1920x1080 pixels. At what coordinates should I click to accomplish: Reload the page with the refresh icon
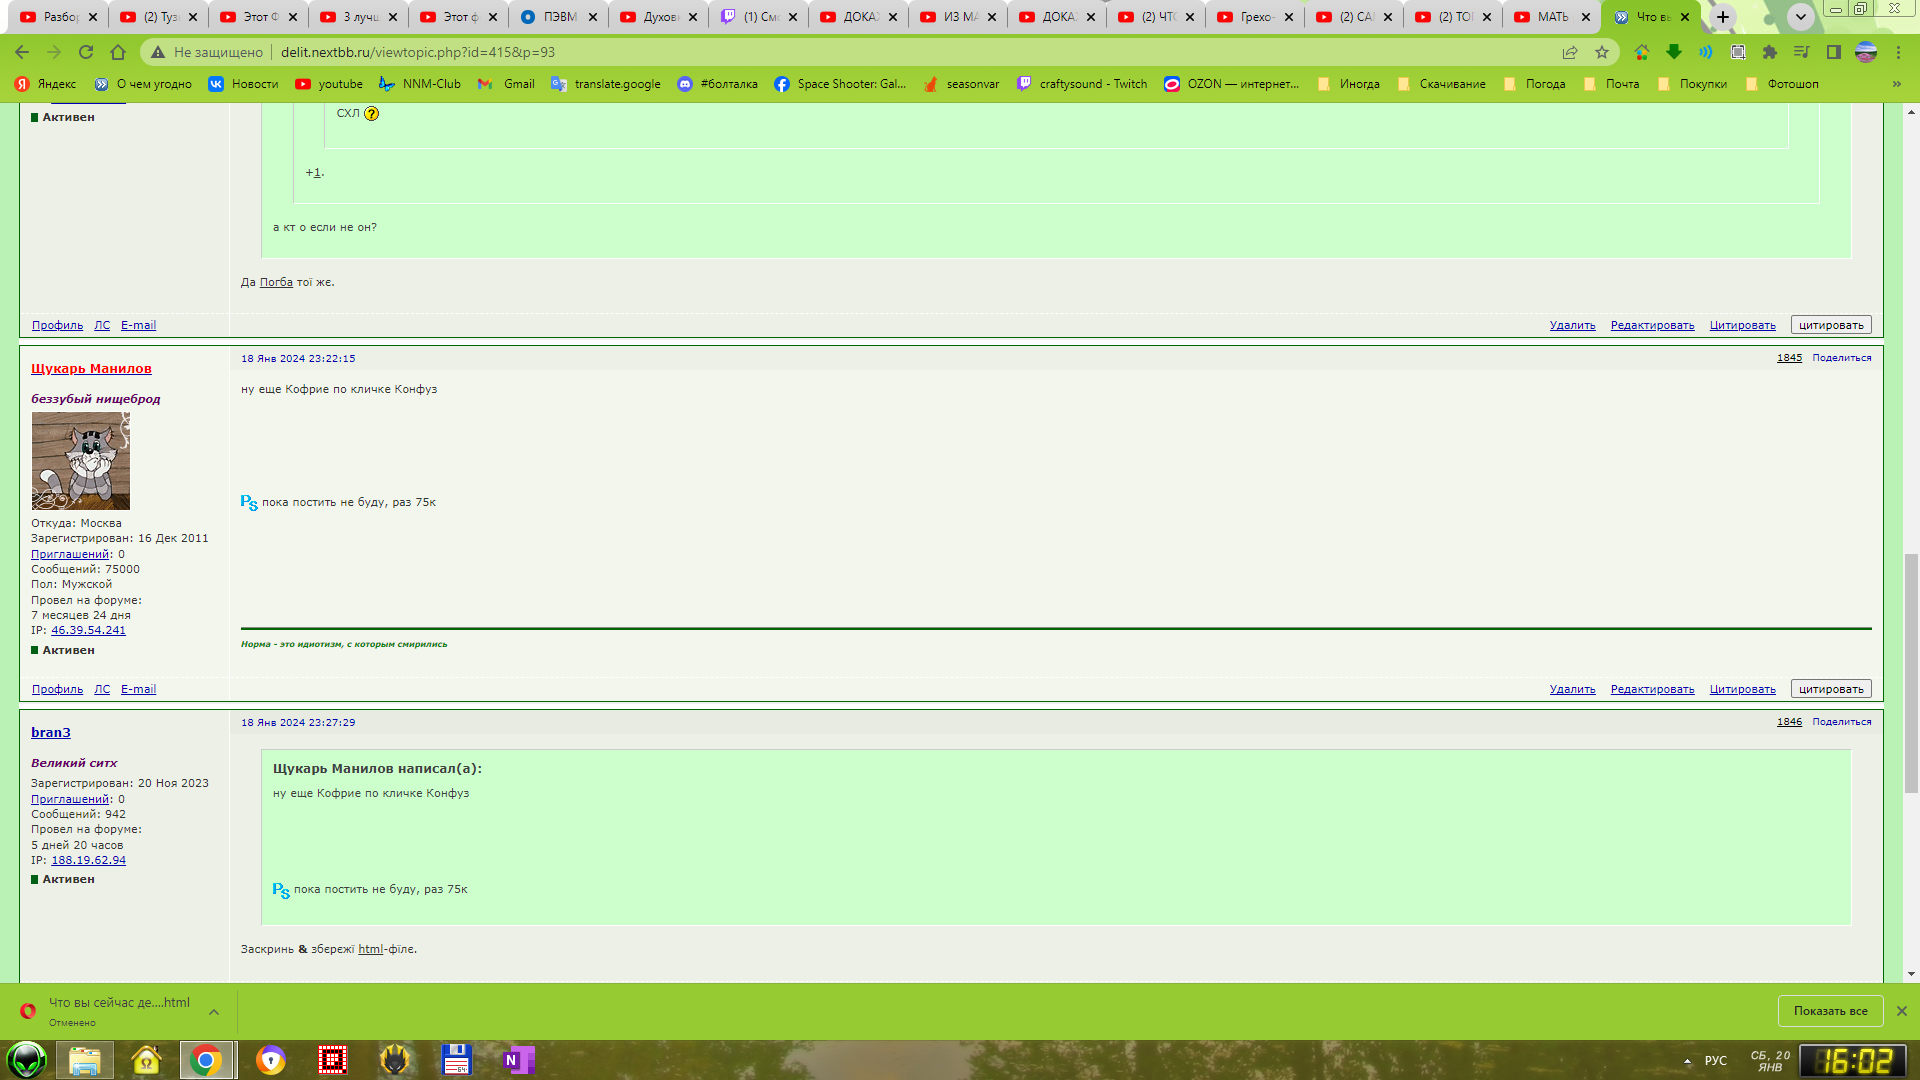pyautogui.click(x=86, y=52)
